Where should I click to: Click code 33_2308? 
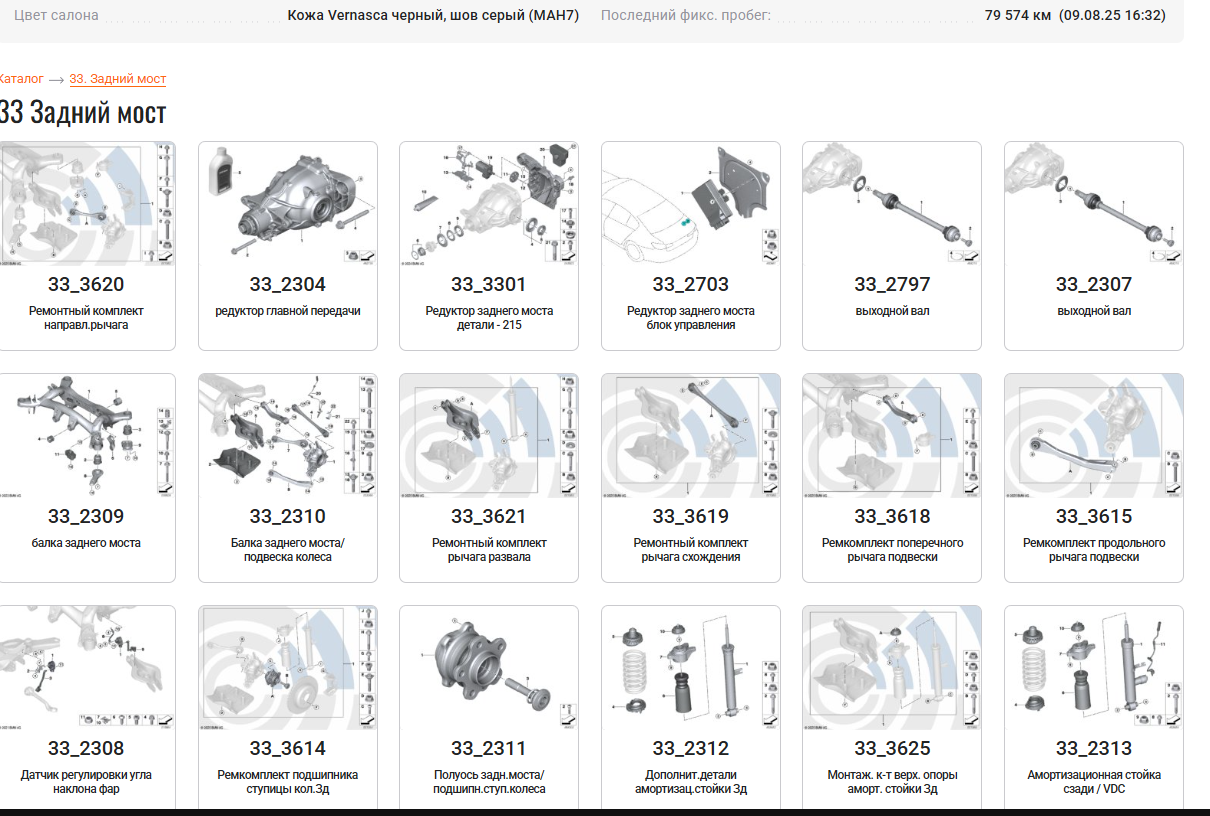86,748
